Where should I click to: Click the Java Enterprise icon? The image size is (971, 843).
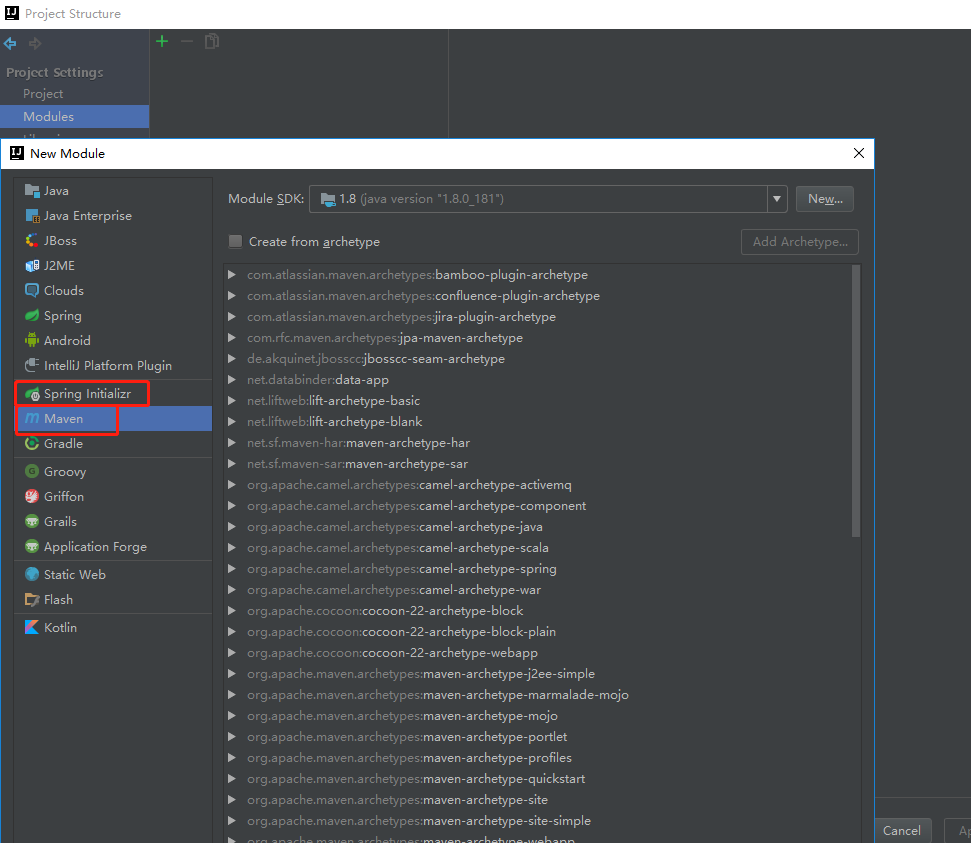coord(32,216)
